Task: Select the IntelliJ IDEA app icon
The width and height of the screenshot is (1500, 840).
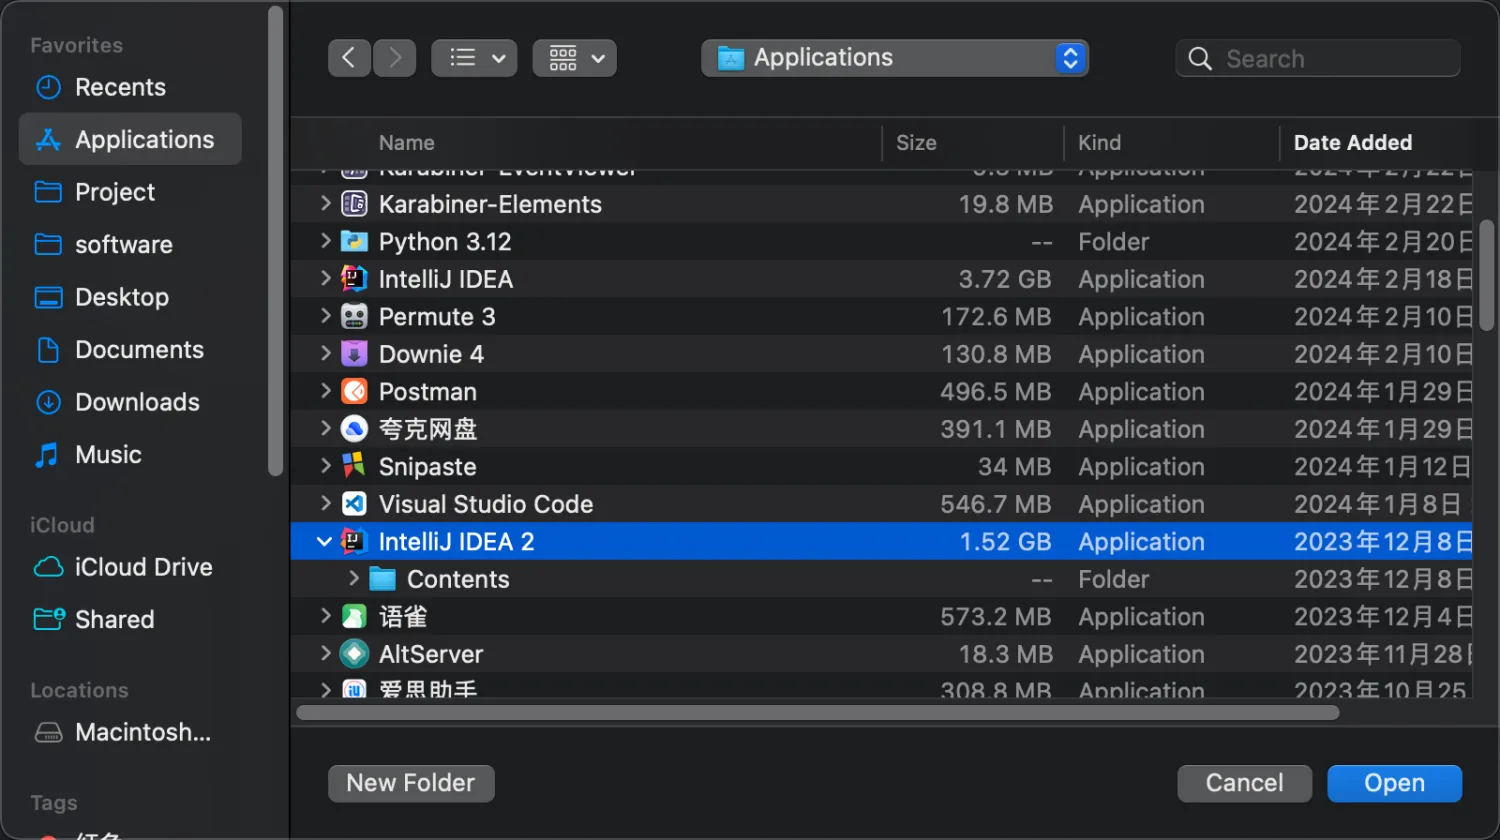Action: coord(354,279)
